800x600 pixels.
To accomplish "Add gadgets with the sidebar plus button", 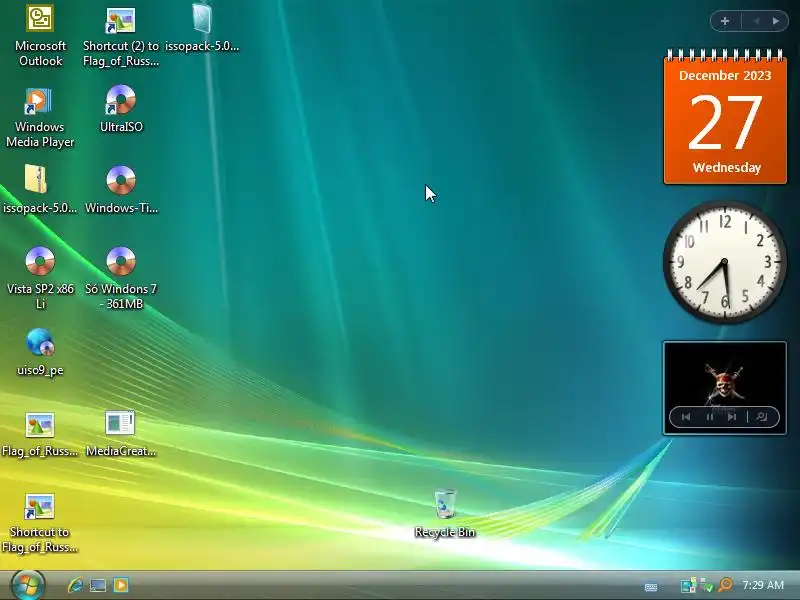I will (x=724, y=21).
